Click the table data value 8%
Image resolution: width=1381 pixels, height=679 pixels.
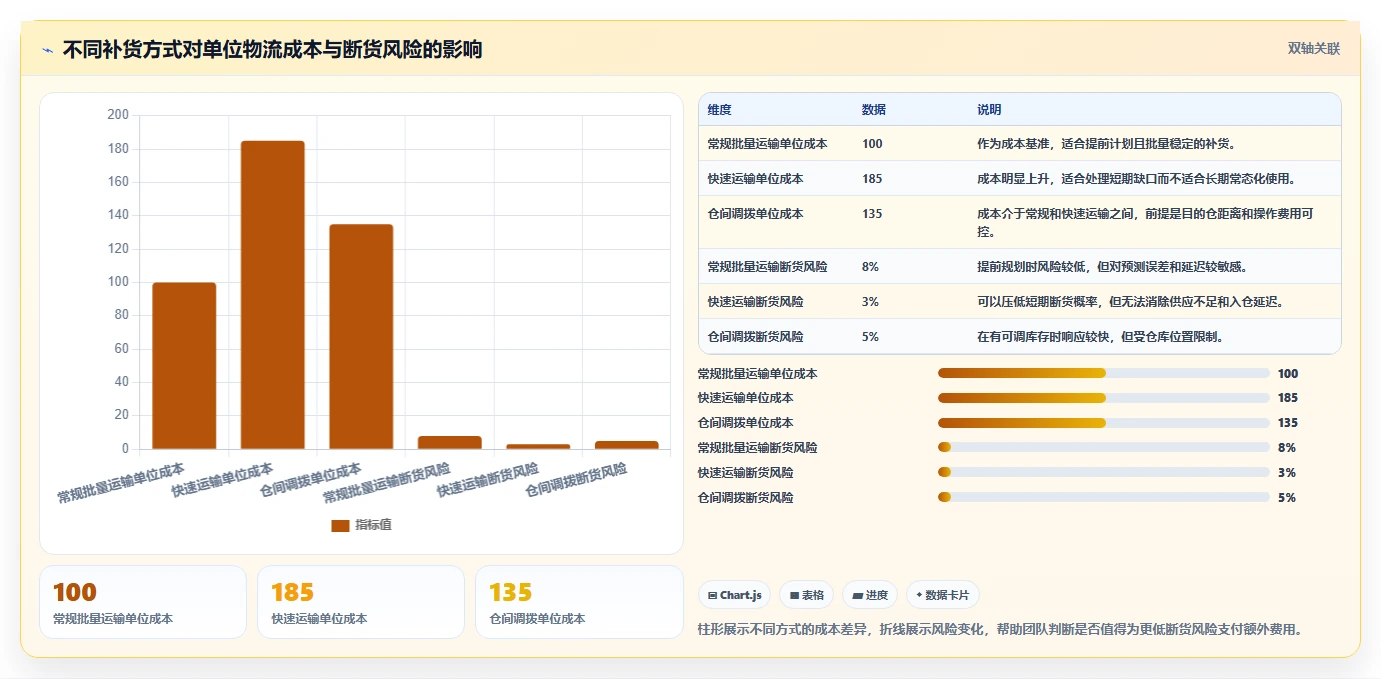click(870, 267)
